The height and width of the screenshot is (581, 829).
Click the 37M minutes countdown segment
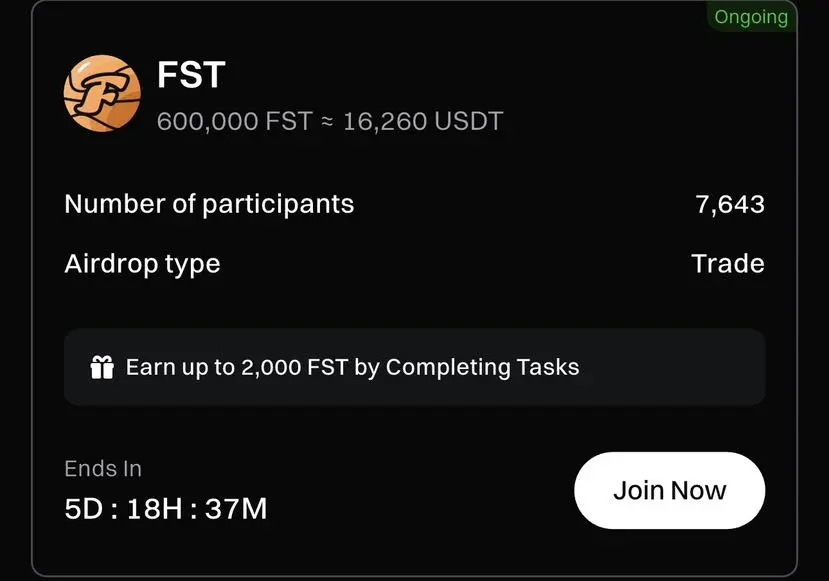tap(236, 509)
